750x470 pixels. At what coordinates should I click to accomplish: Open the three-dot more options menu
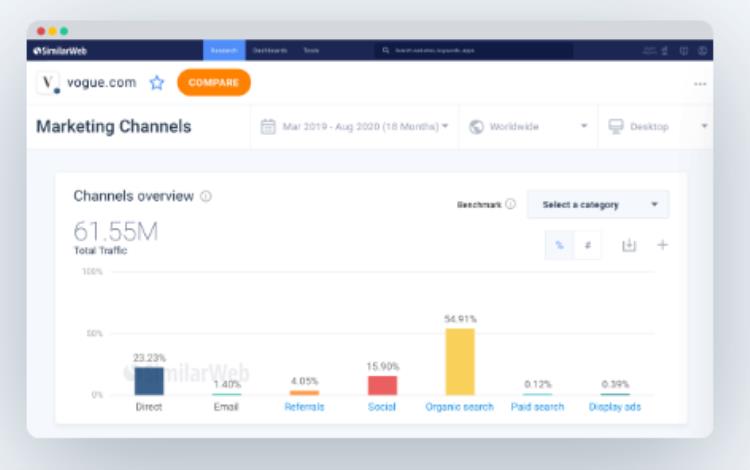pyautogui.click(x=700, y=84)
